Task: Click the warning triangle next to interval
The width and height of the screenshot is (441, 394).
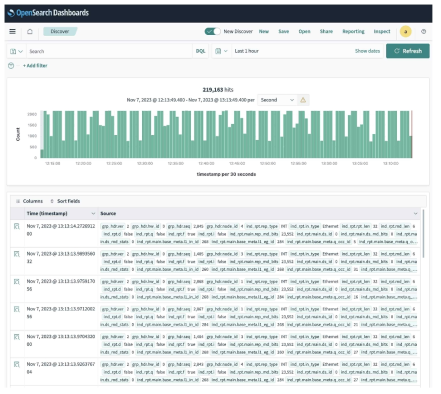Action: click(303, 100)
